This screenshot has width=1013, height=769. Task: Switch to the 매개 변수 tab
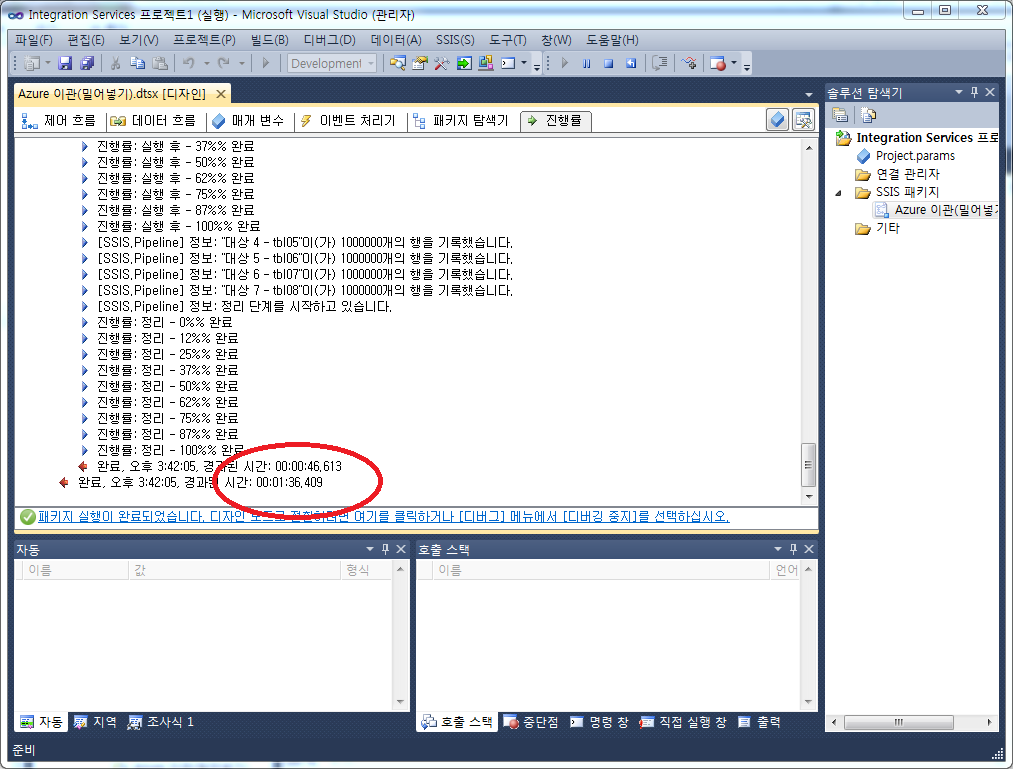coord(248,121)
